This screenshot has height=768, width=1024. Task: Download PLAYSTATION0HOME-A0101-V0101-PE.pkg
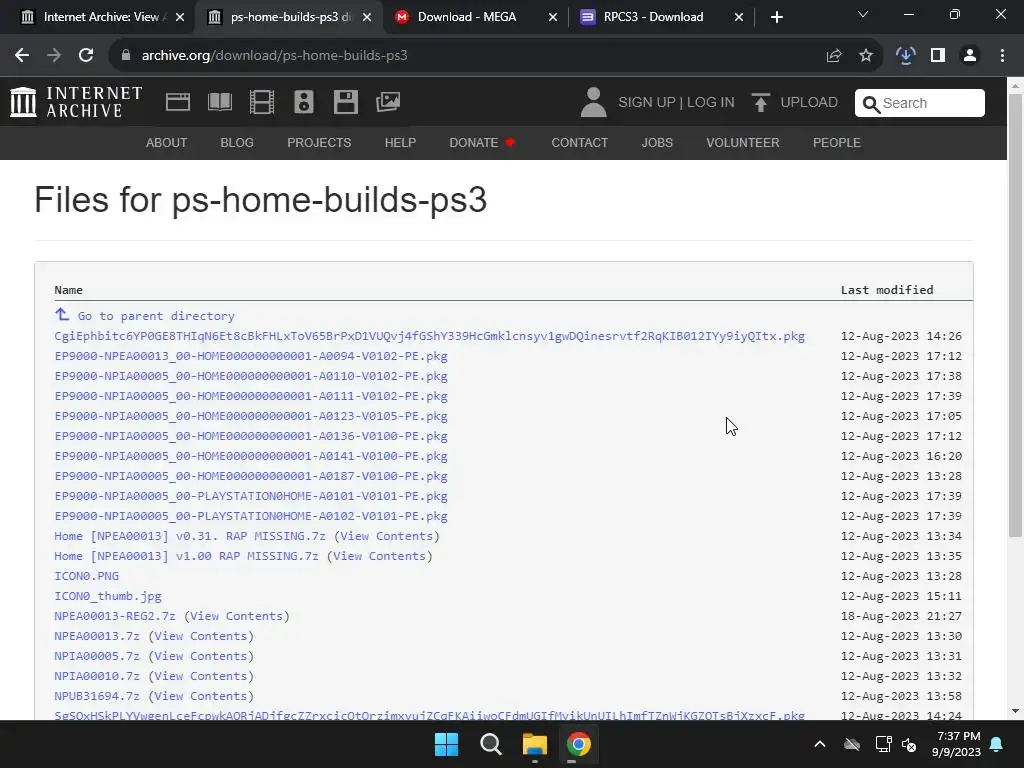251,496
